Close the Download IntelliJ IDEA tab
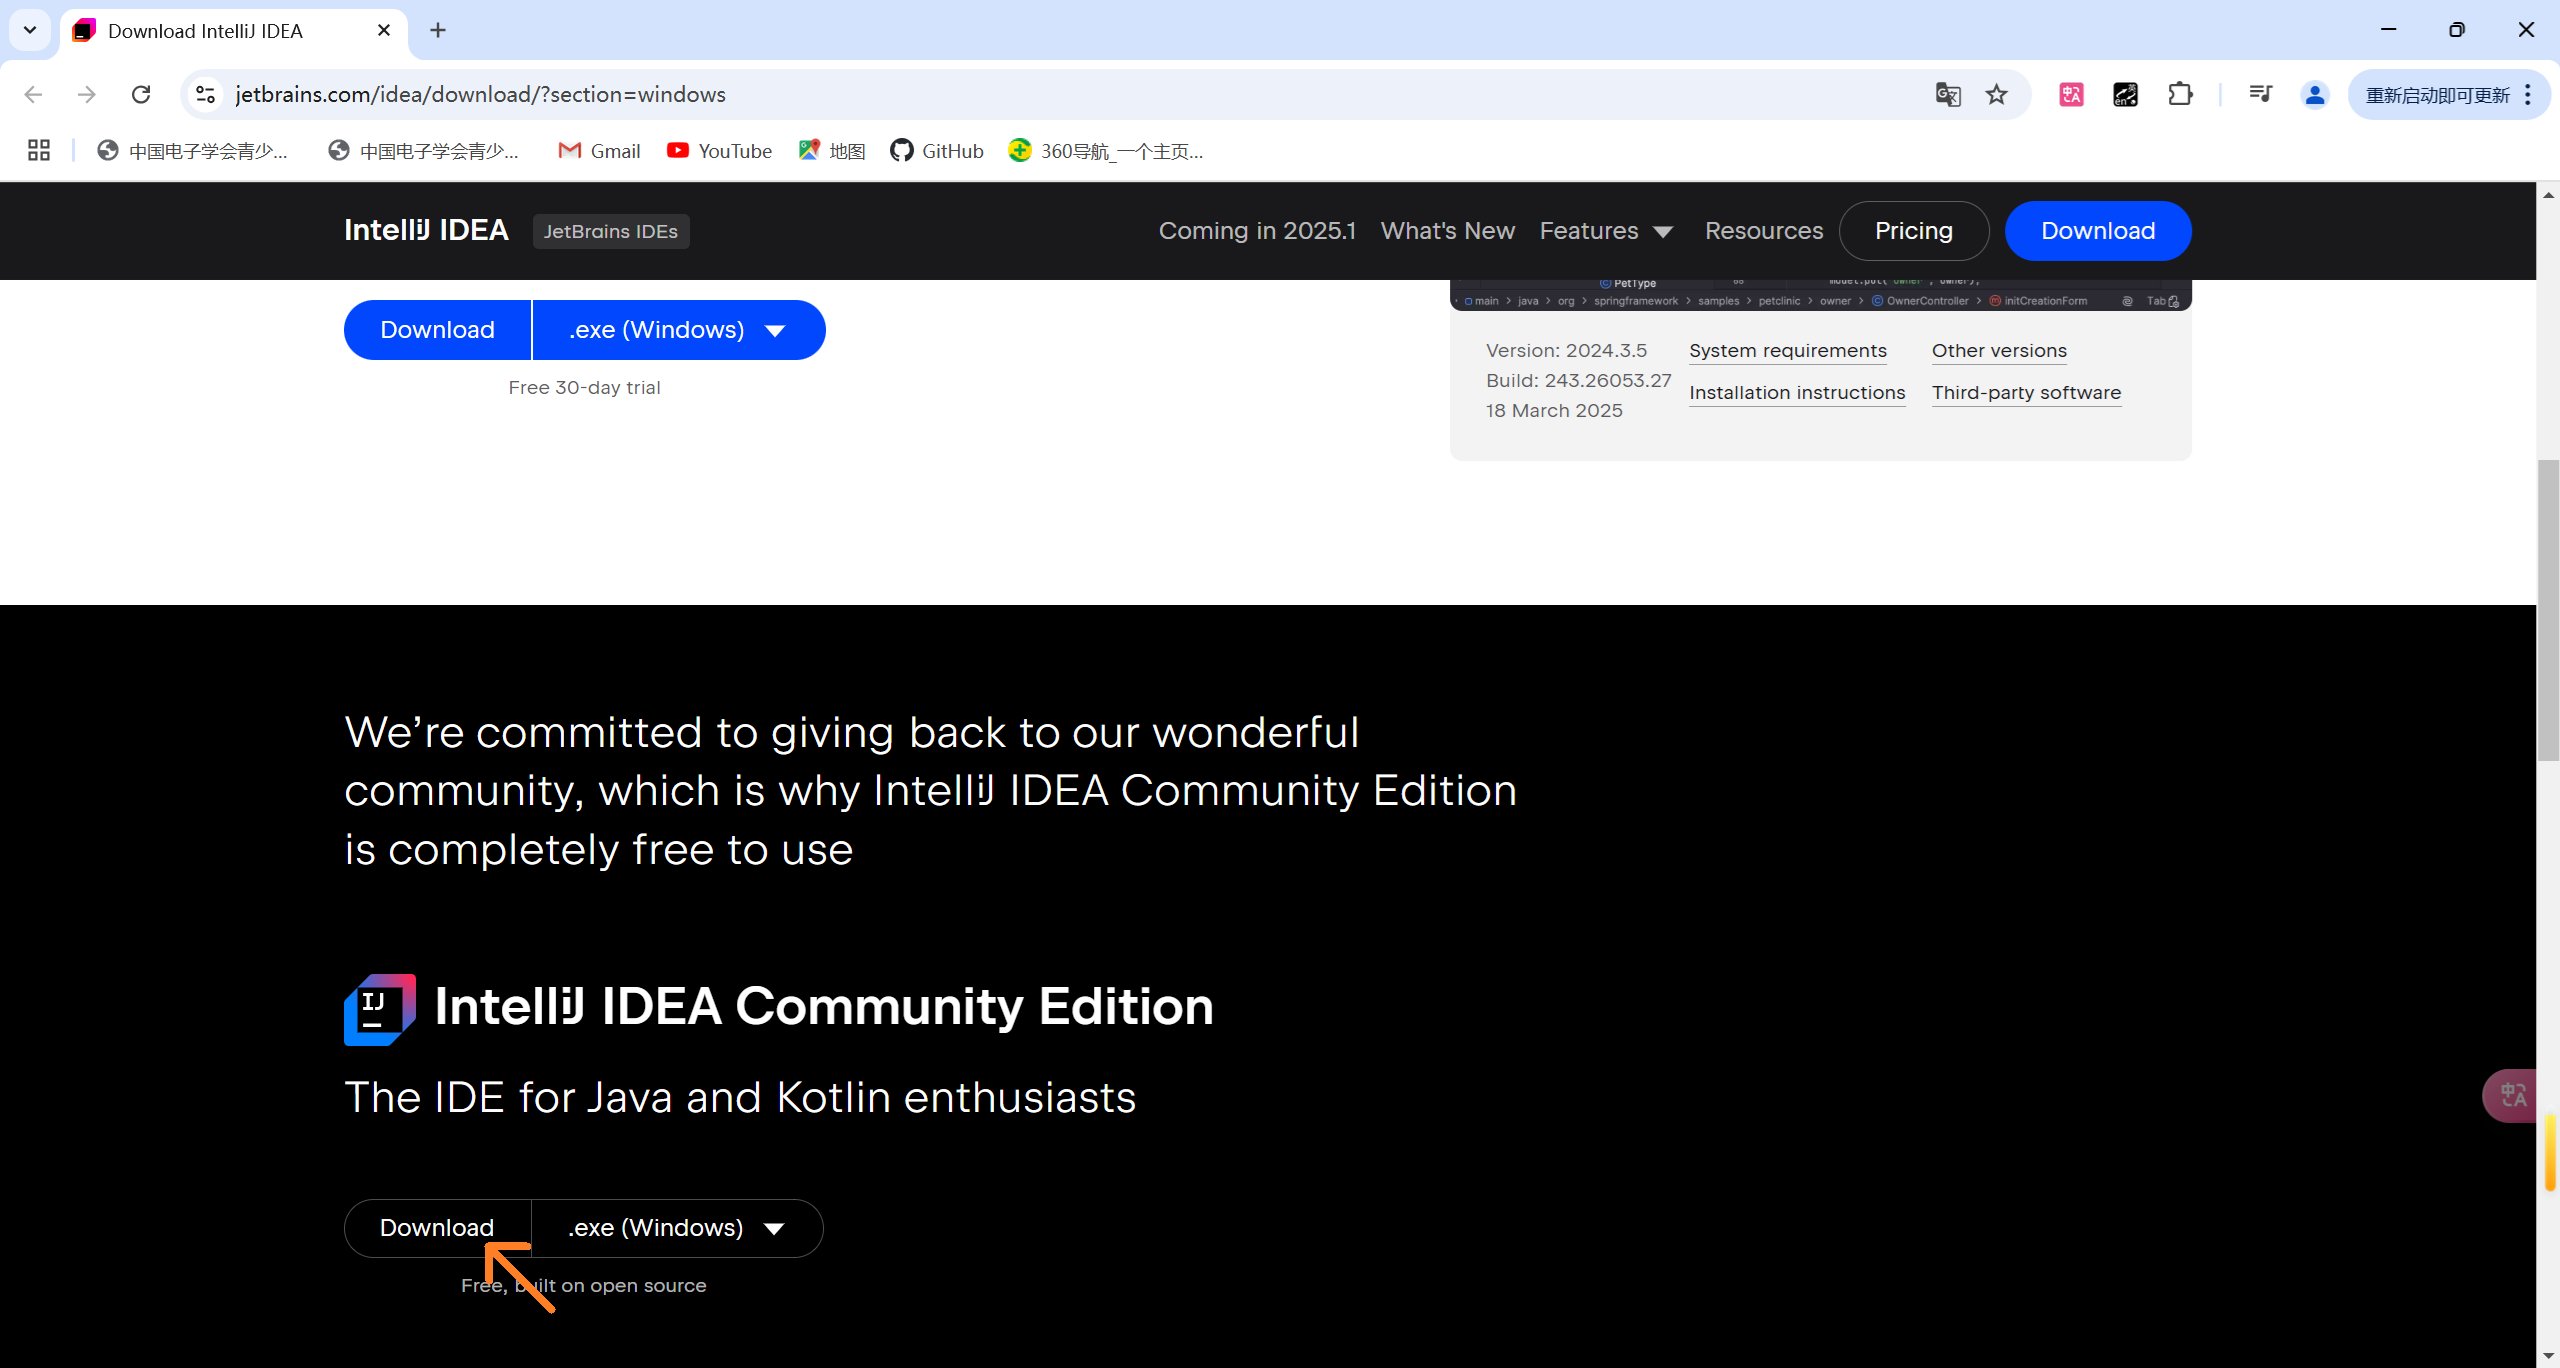 (x=384, y=30)
